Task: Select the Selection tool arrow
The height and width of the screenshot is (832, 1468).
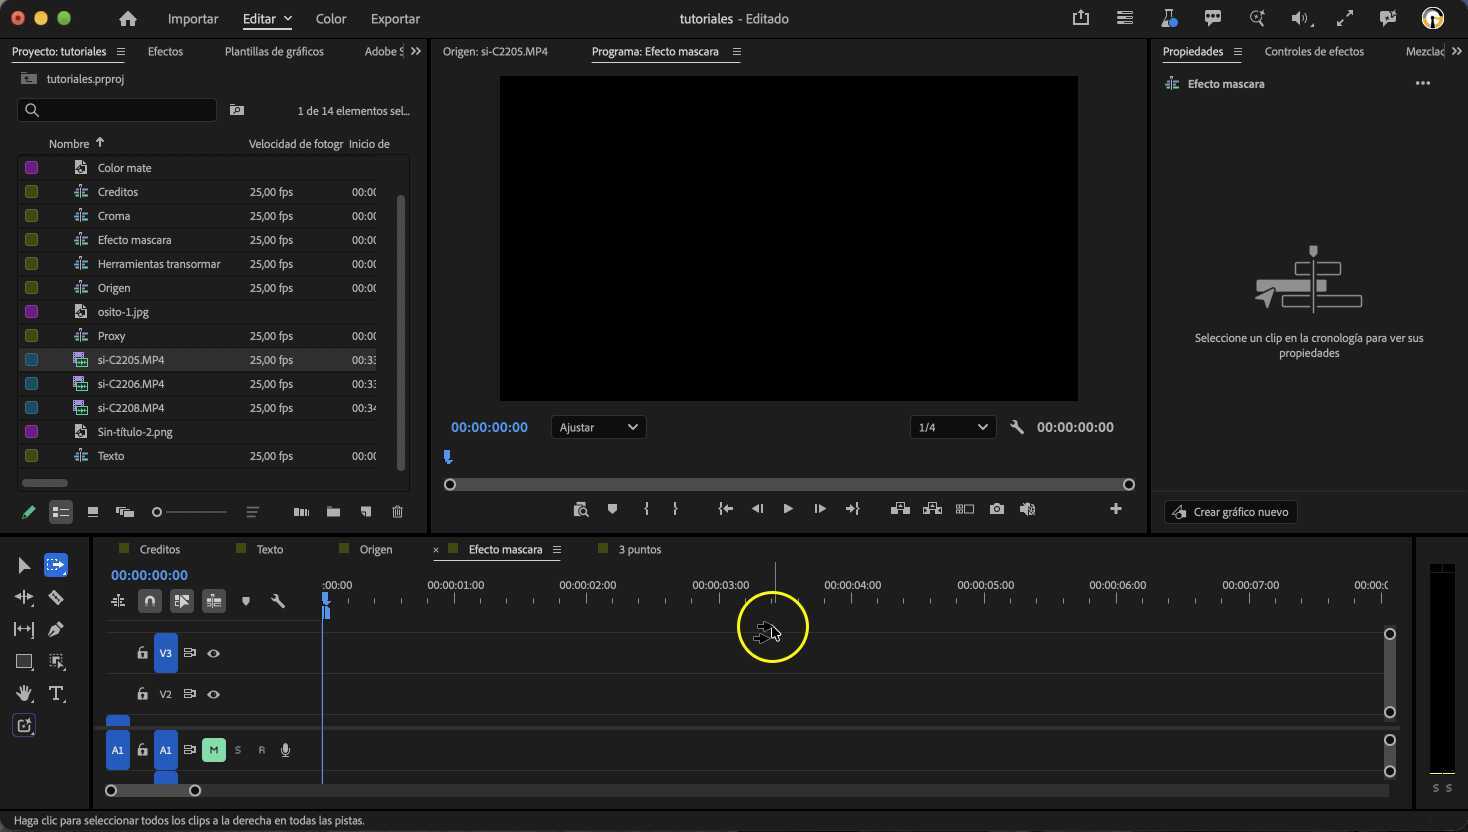Action: point(24,566)
